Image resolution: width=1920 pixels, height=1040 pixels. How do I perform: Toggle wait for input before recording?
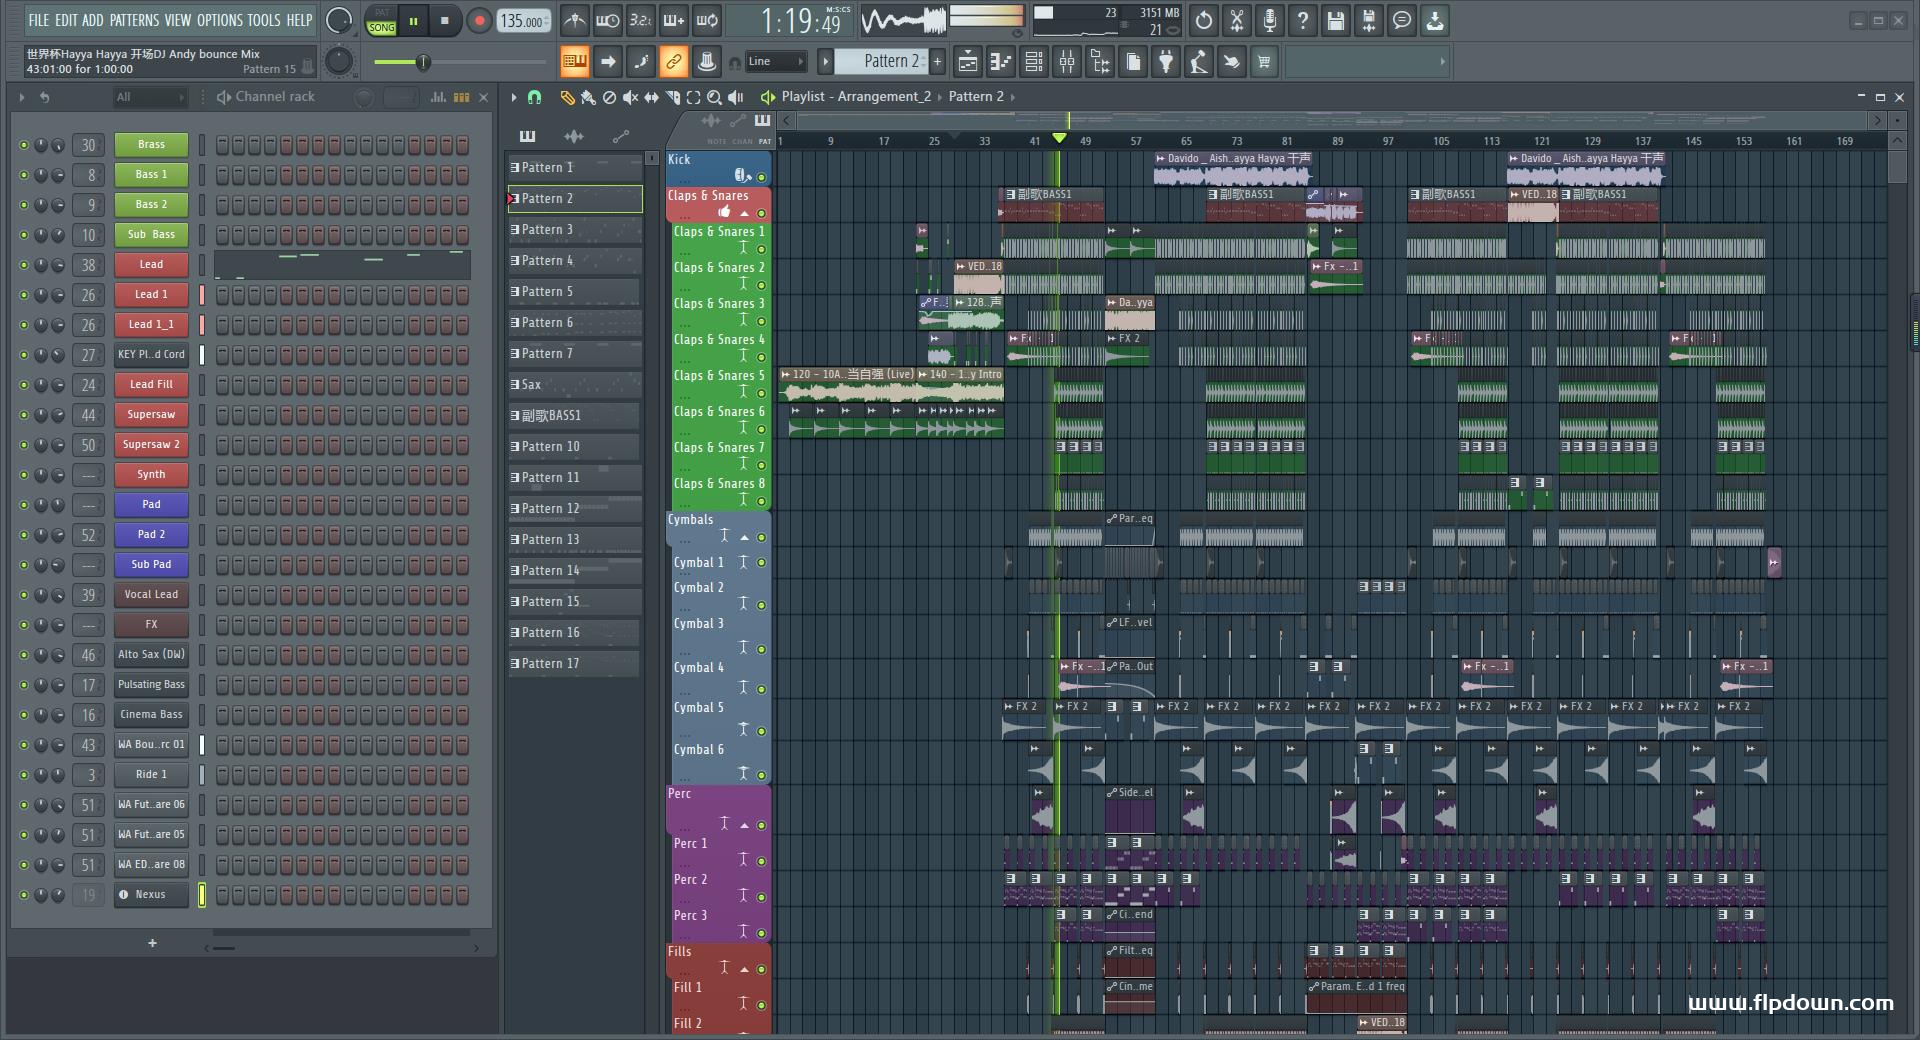click(607, 20)
